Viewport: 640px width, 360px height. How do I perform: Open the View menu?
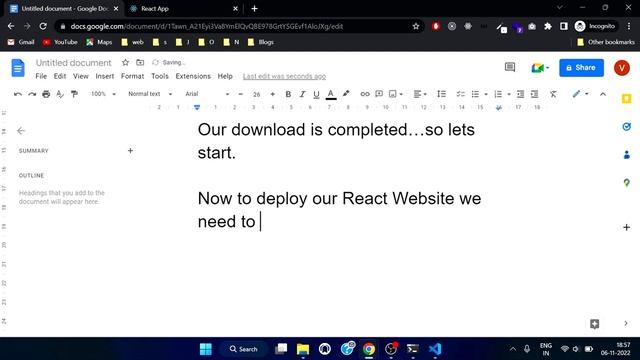81,76
